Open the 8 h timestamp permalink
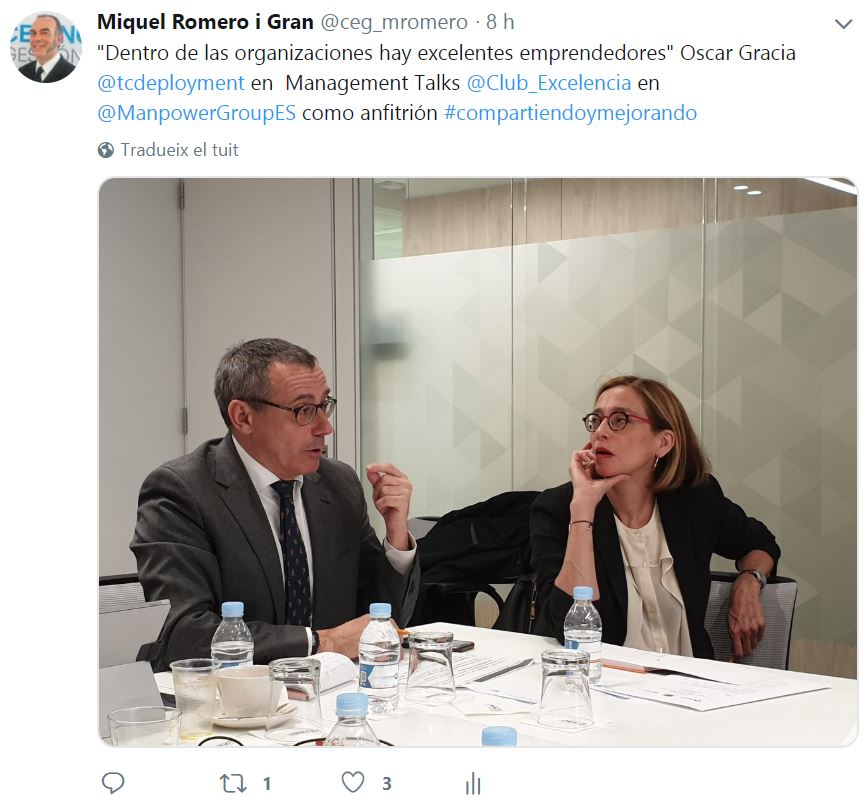The height and width of the screenshot is (805, 864). pyautogui.click(x=500, y=22)
